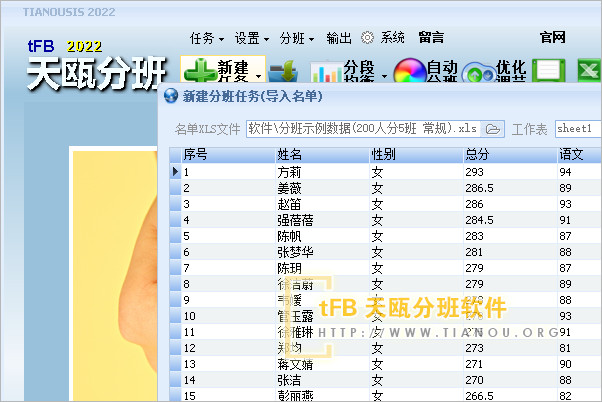The image size is (602, 402).
Task: Click 语文 score cell 81
Action: [580, 348]
